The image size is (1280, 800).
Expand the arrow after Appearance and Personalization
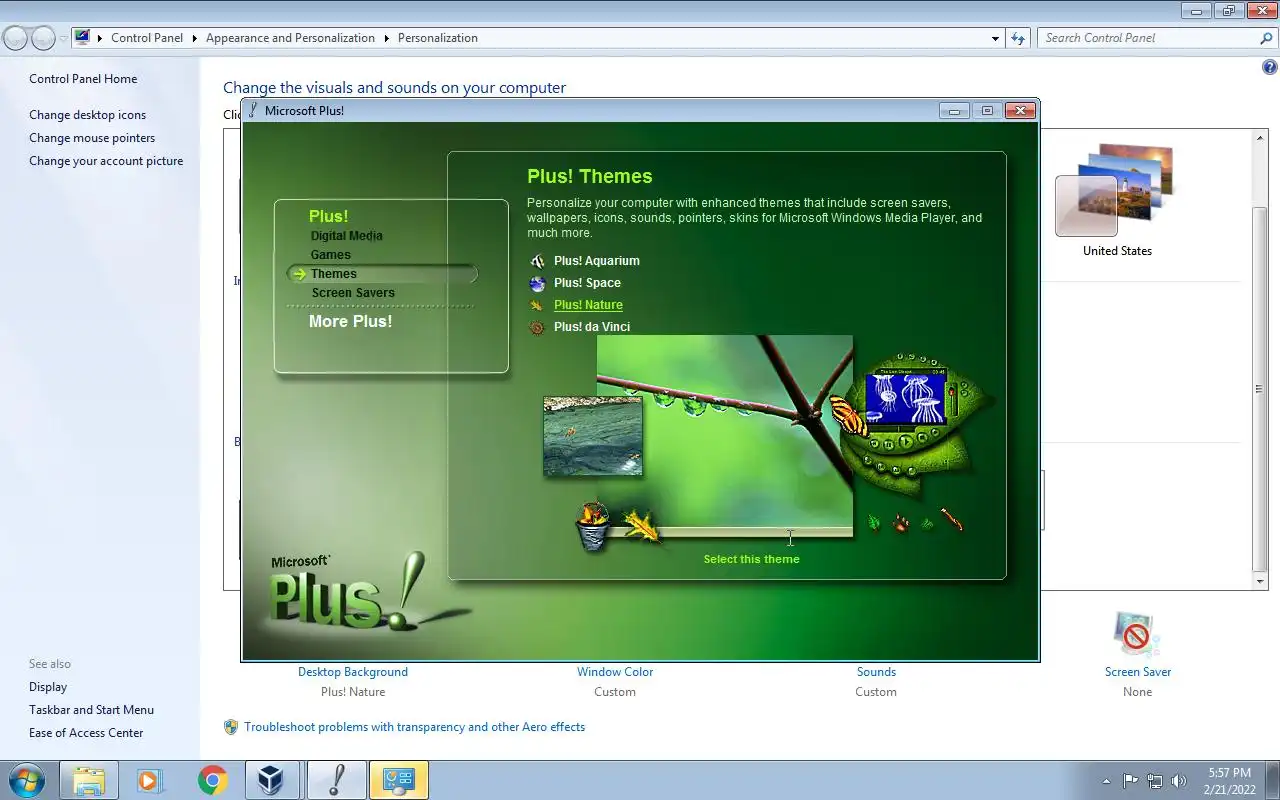386,38
